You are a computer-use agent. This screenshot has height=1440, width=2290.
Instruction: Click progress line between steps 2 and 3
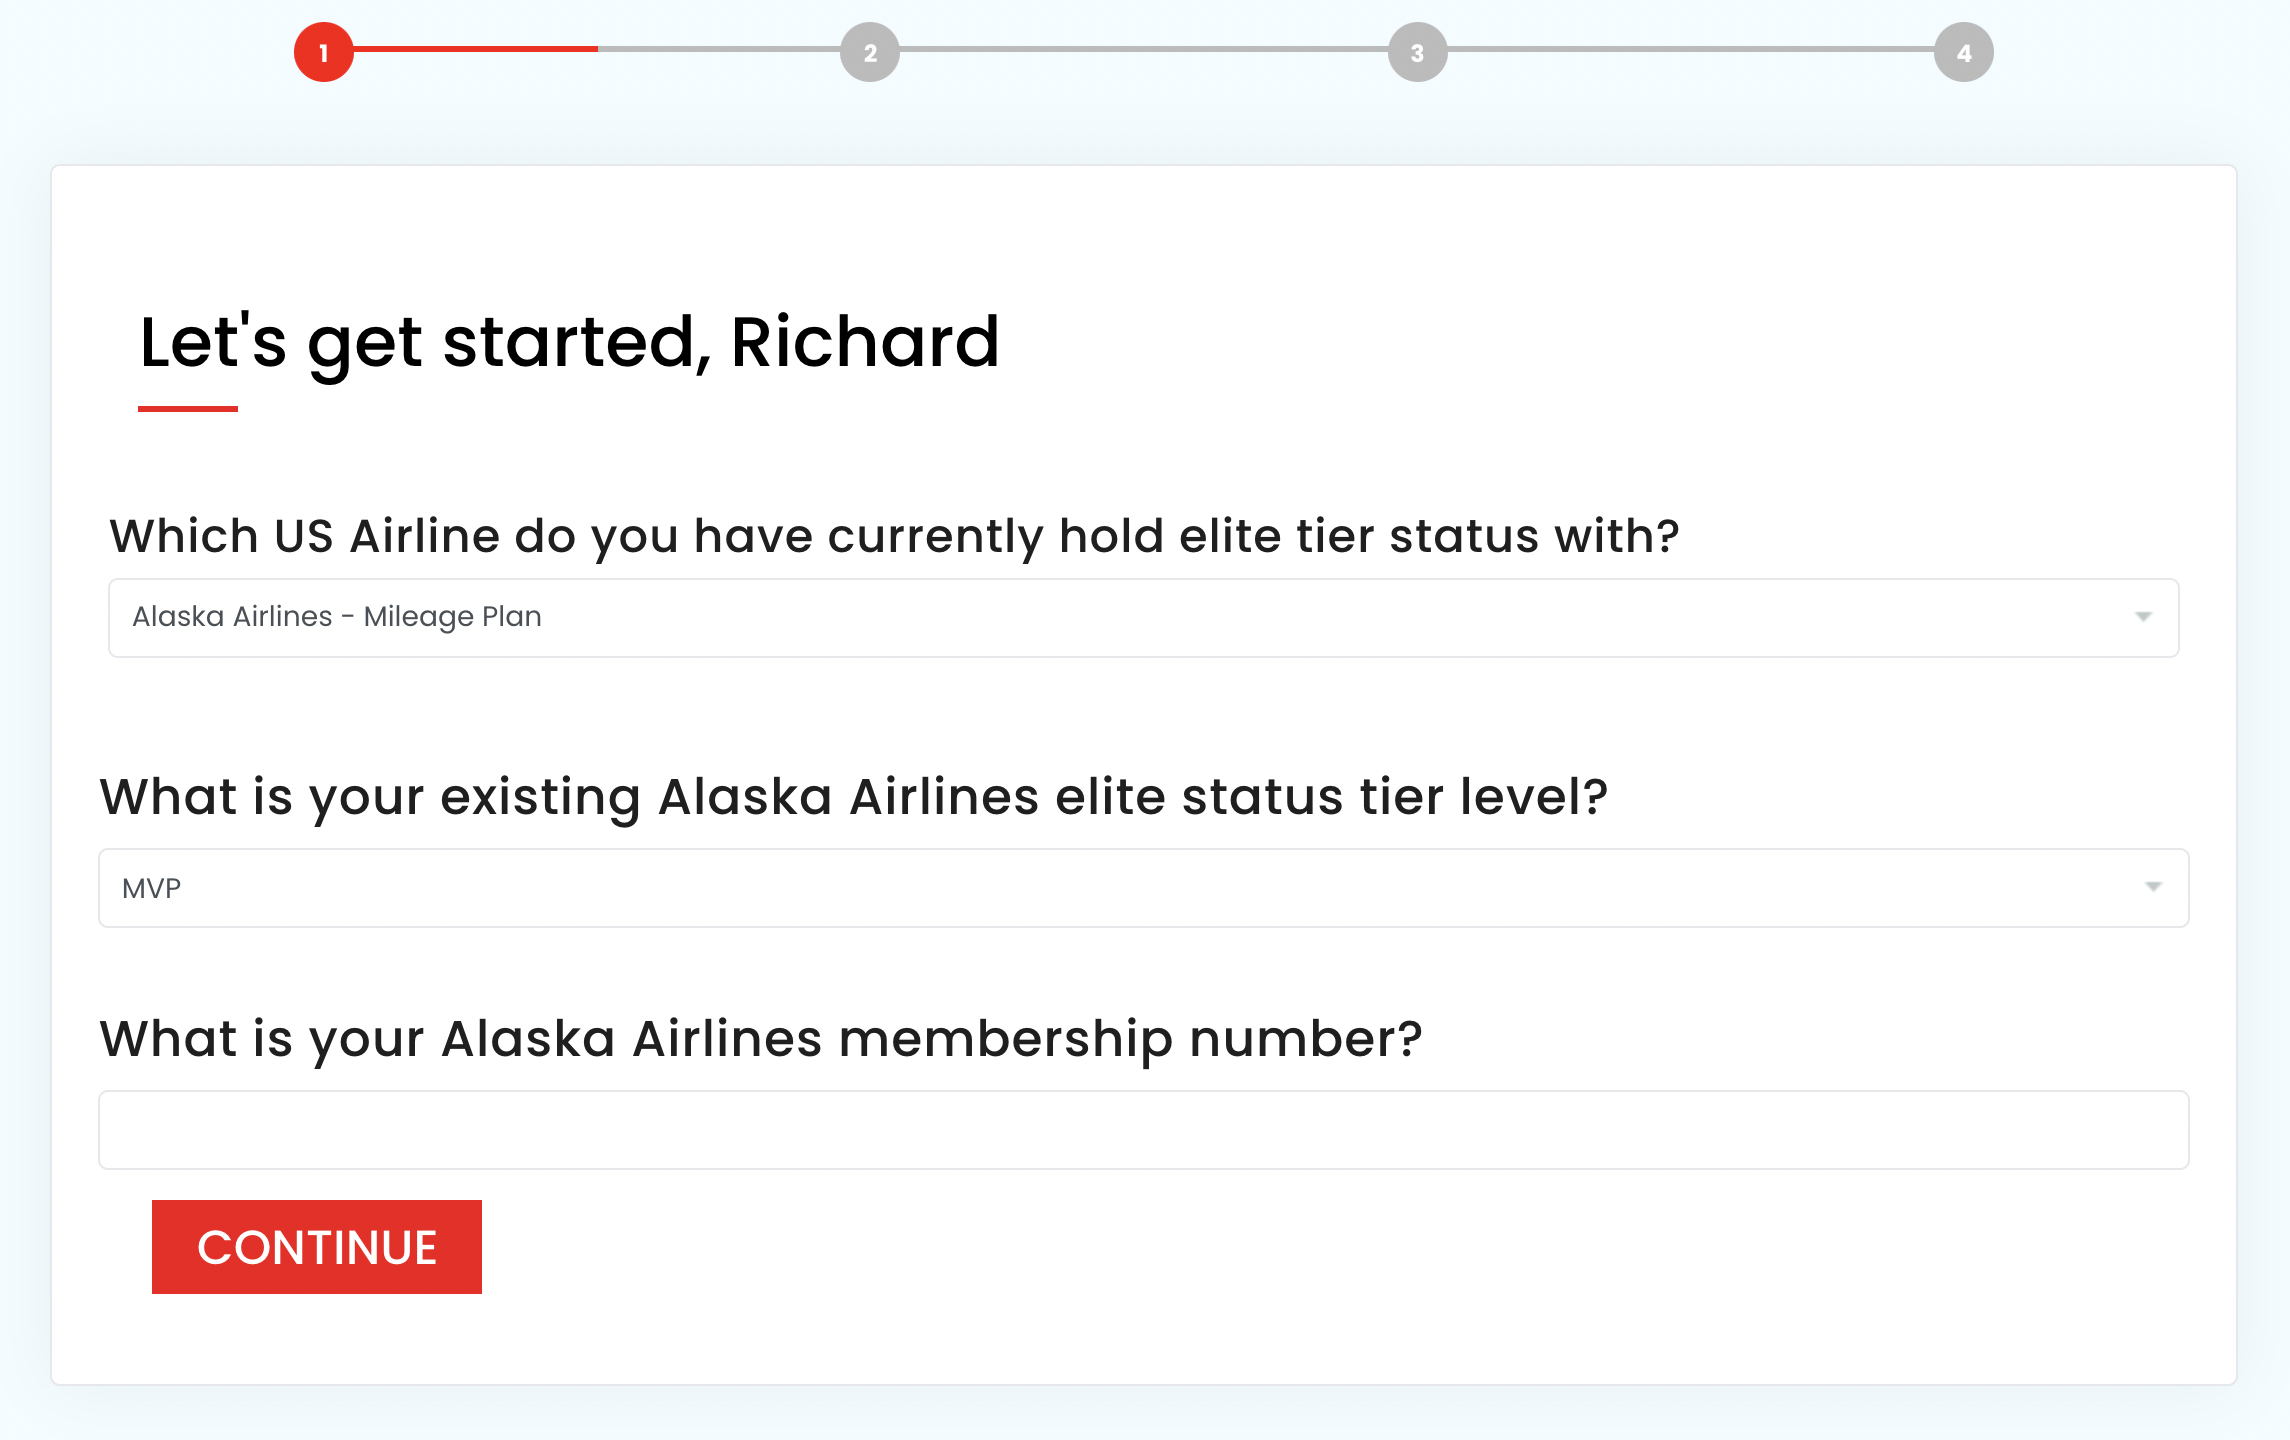[1143, 48]
